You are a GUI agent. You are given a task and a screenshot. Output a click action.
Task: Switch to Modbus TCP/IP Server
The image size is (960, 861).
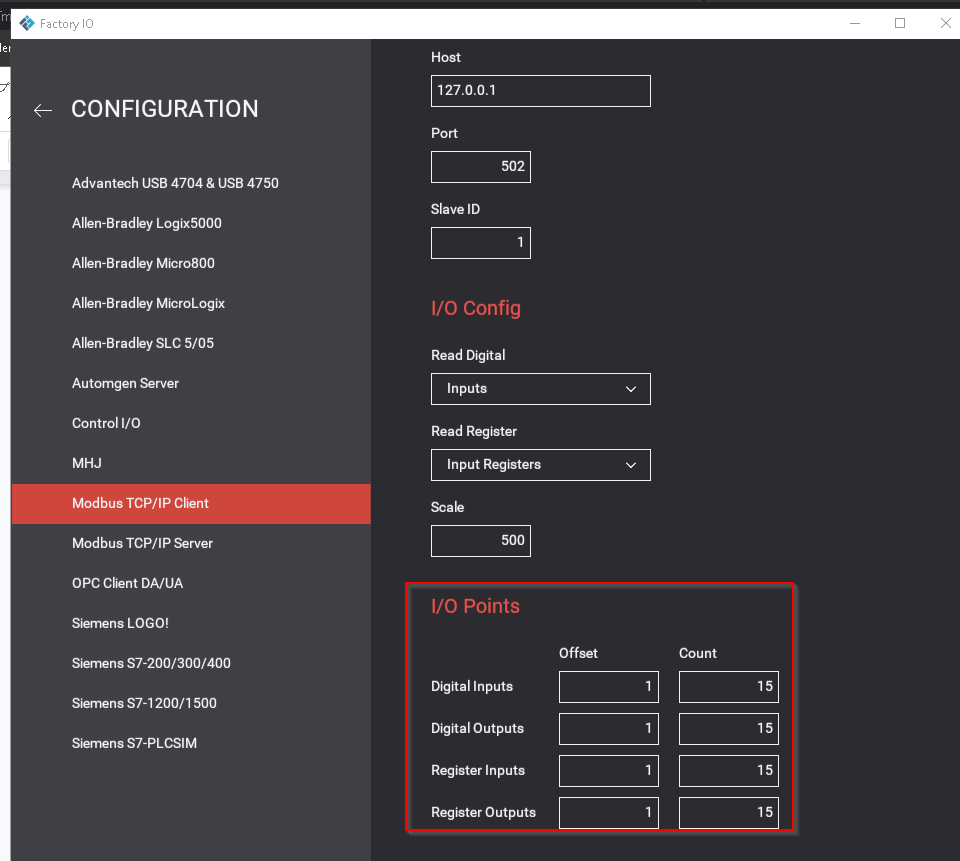pos(142,543)
